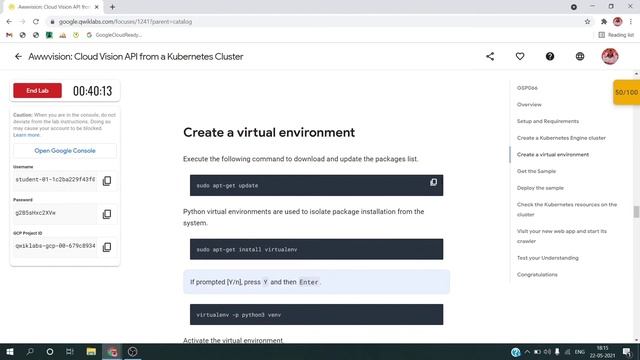Viewport: 640px width, 360px height.
Task: Click browser forward navigation arrow
Action: pyautogui.click(x=22, y=22)
